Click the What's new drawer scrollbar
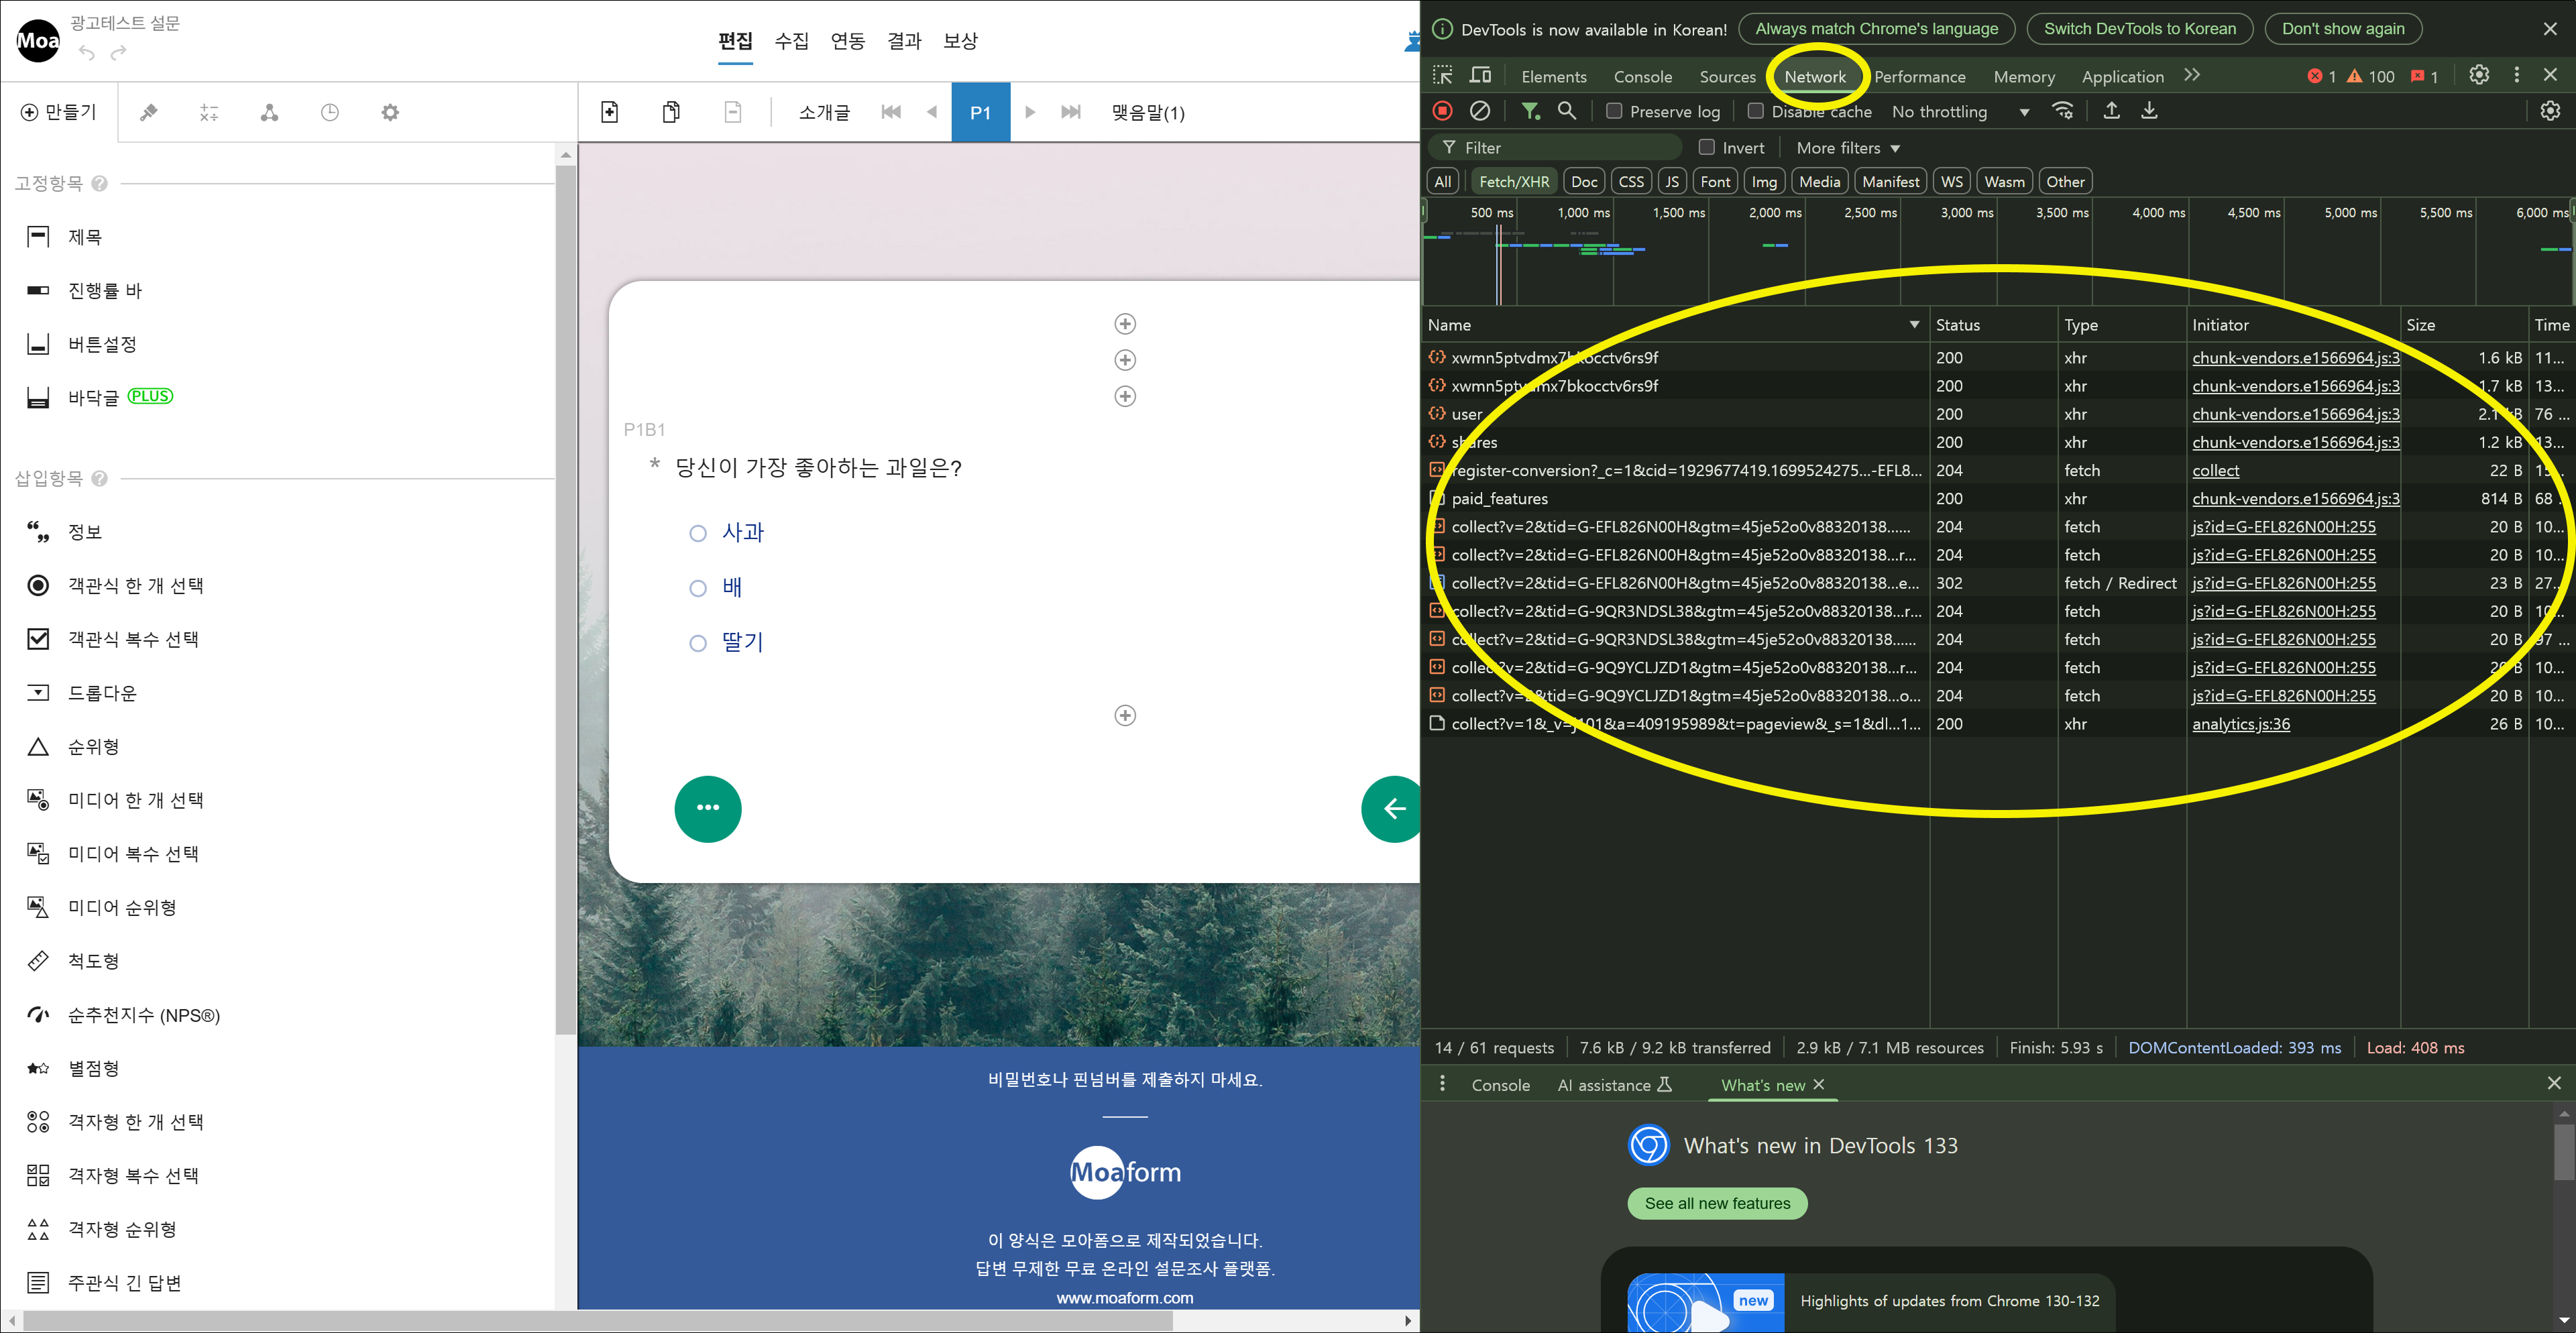 pyautogui.click(x=2564, y=1152)
